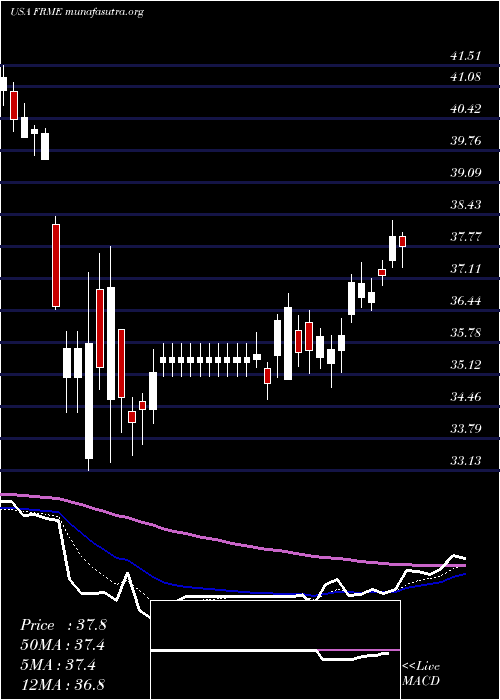The height and width of the screenshot is (700, 500).
Task: Select the 34.46 price axis label
Action: pos(466,396)
